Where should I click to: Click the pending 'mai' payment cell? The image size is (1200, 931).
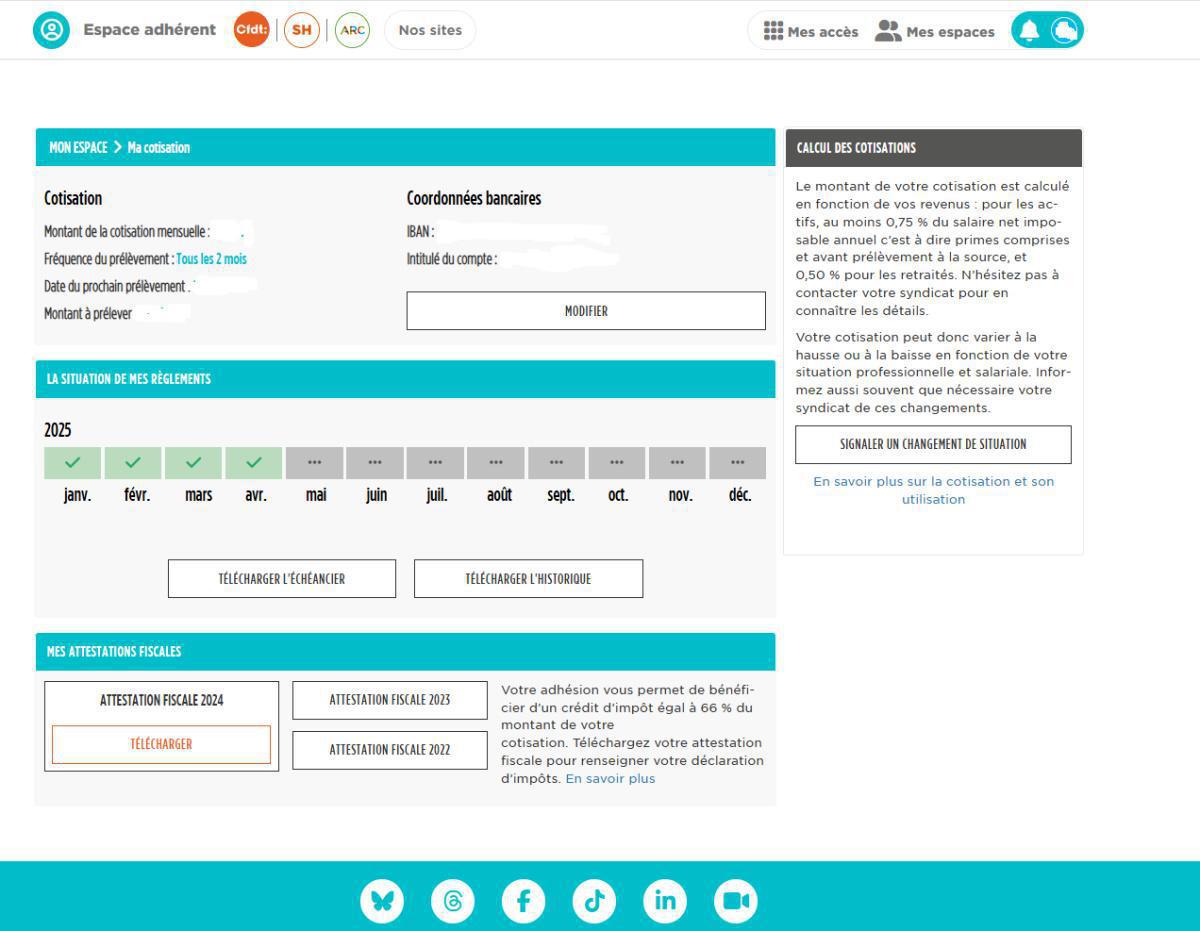point(316,462)
